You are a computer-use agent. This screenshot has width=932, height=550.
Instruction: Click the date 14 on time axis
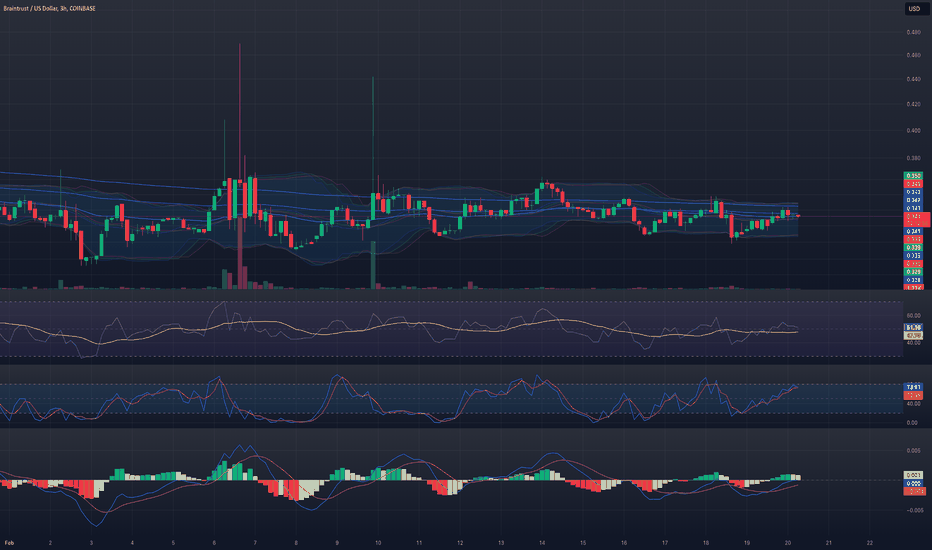click(x=542, y=543)
